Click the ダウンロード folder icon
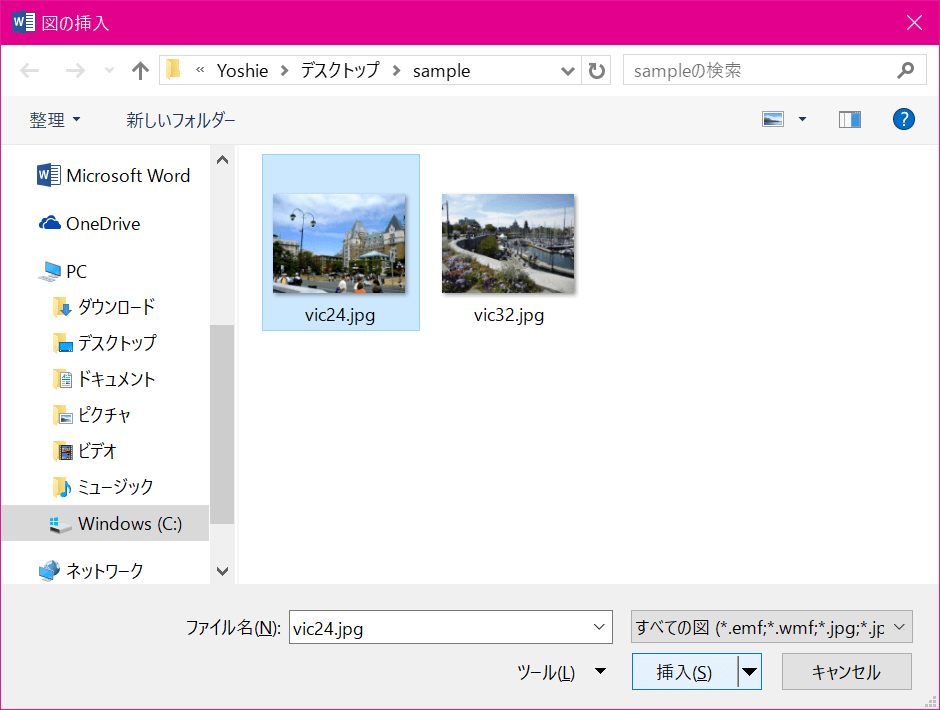This screenshot has width=940, height=710. pyautogui.click(x=62, y=308)
